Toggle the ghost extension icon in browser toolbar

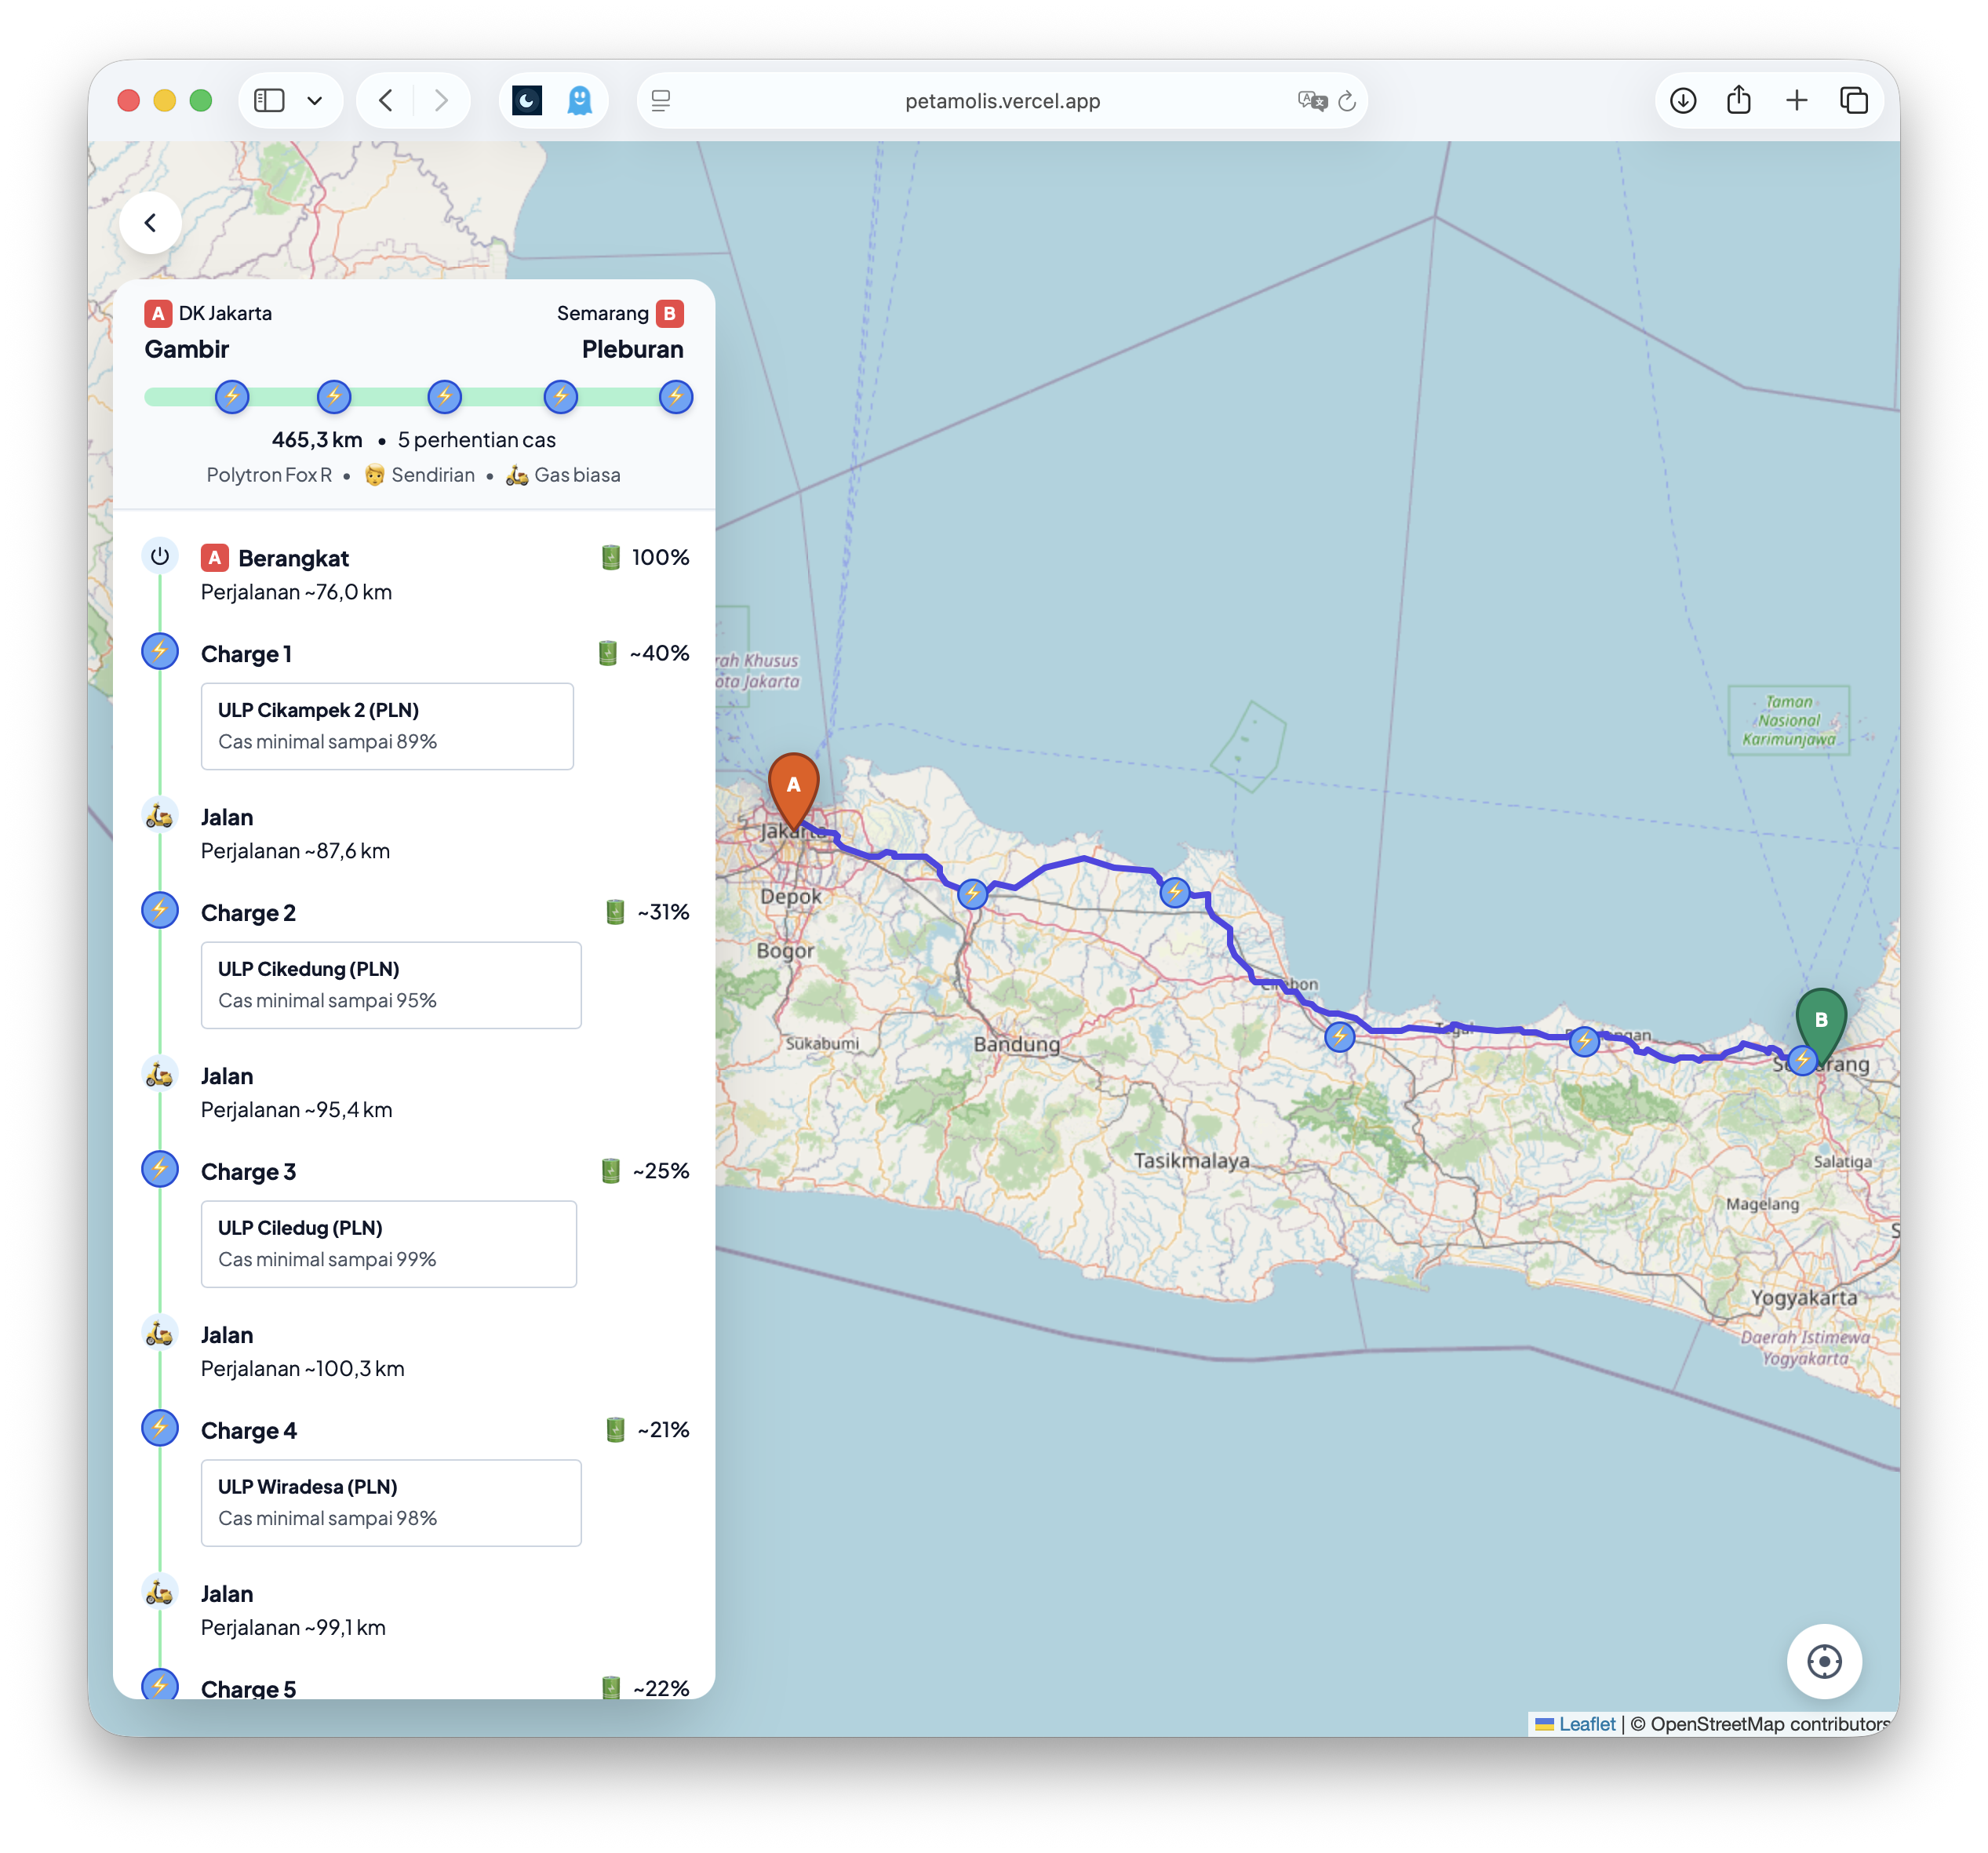coord(580,100)
